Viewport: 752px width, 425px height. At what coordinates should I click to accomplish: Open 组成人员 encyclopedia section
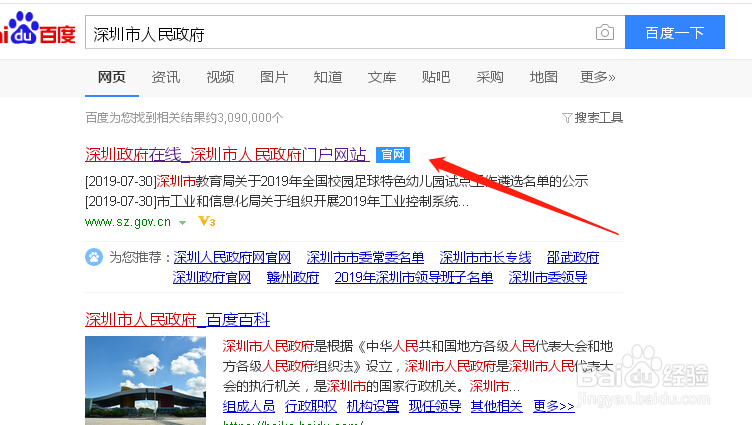[x=249, y=407]
